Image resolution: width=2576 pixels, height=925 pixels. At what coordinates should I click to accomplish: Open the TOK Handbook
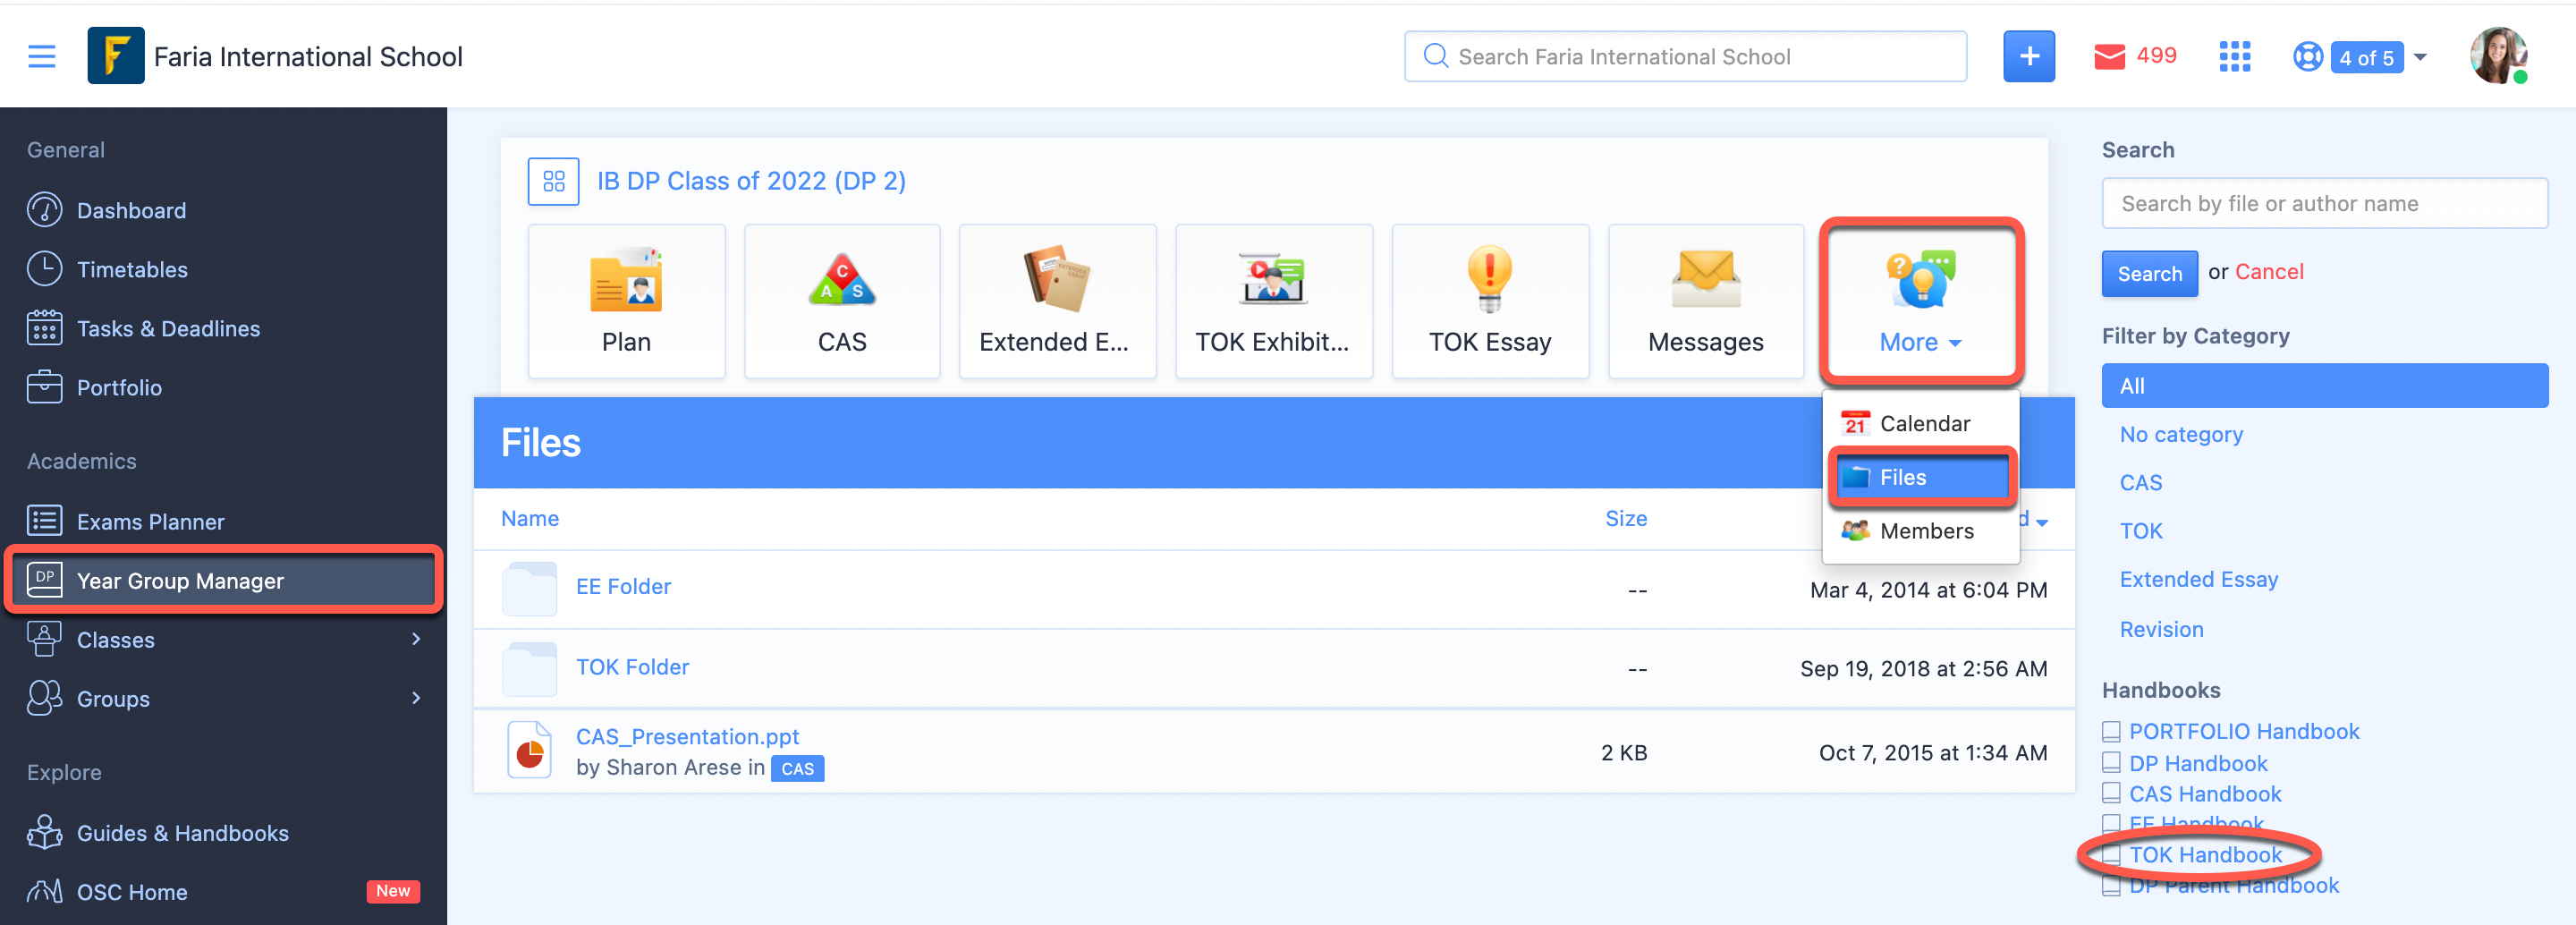pyautogui.click(x=2205, y=855)
